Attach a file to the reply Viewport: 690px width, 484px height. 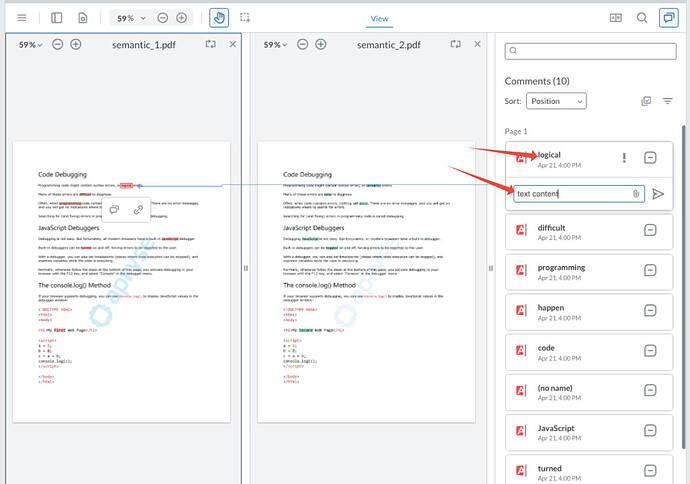pos(636,194)
